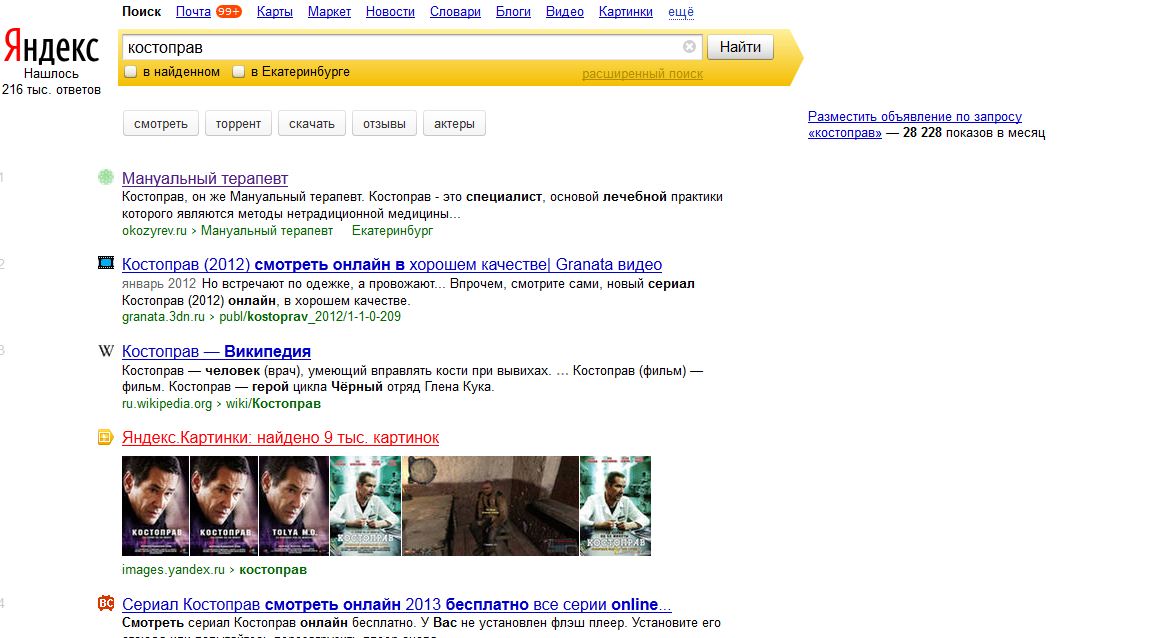Switch to Маркет service
The height and width of the screenshot is (638, 1172).
point(329,12)
